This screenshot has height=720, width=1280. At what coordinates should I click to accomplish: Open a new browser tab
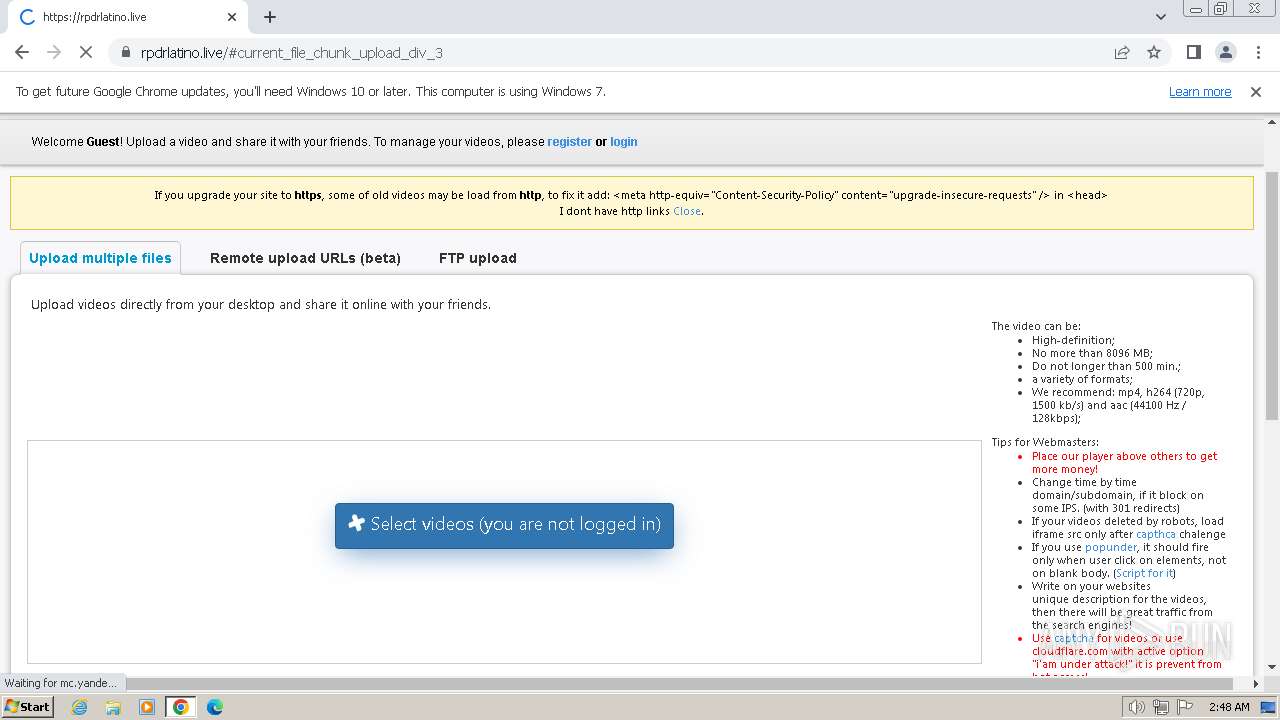pos(270,17)
